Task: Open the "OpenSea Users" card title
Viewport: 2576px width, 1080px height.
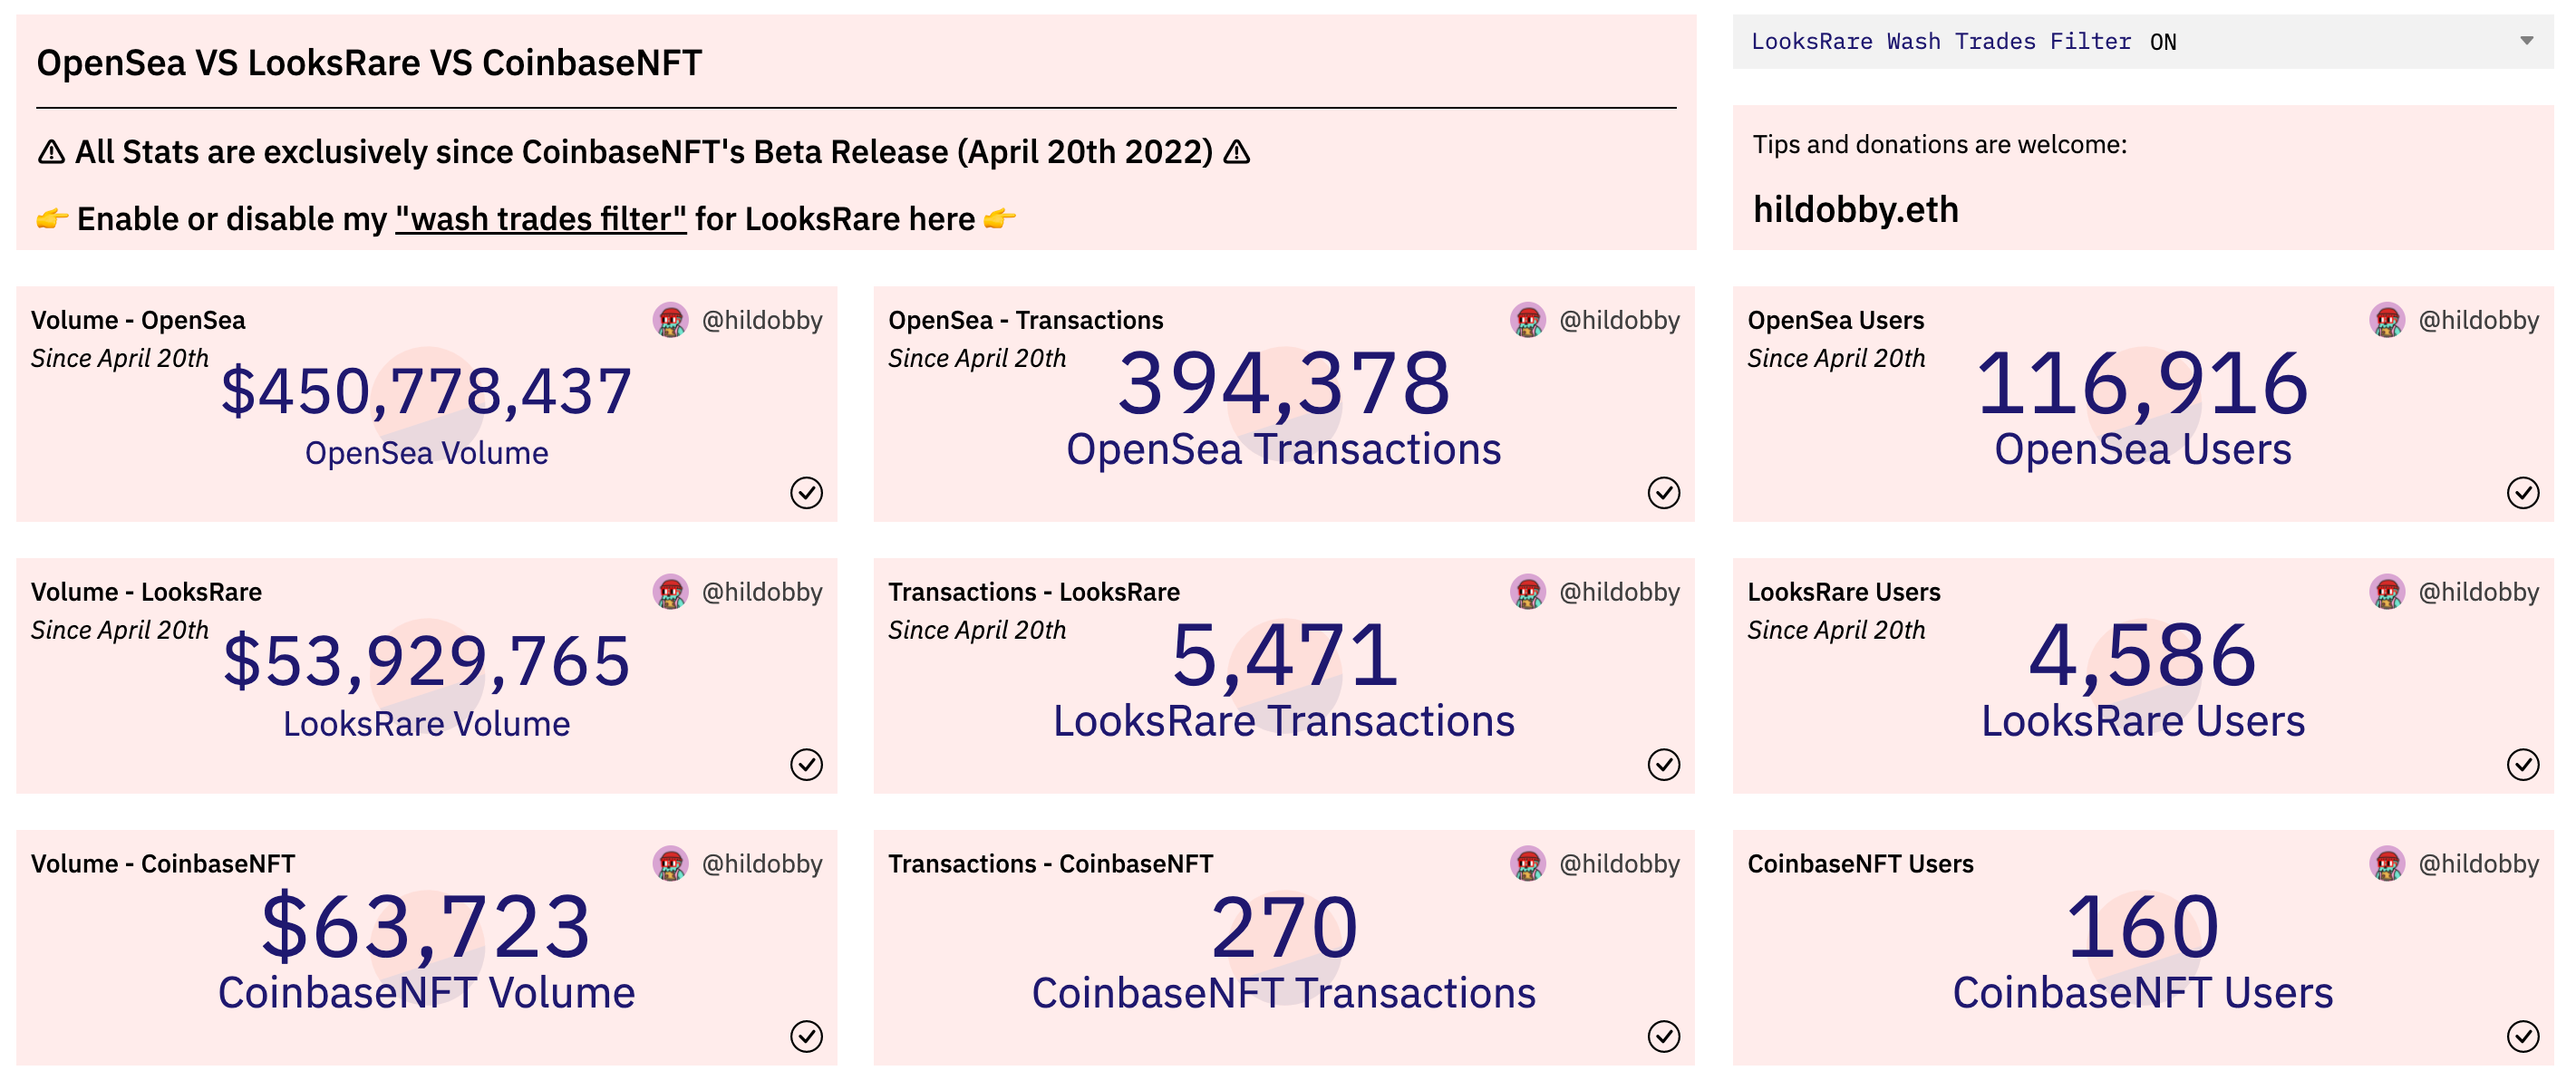Action: point(1836,321)
